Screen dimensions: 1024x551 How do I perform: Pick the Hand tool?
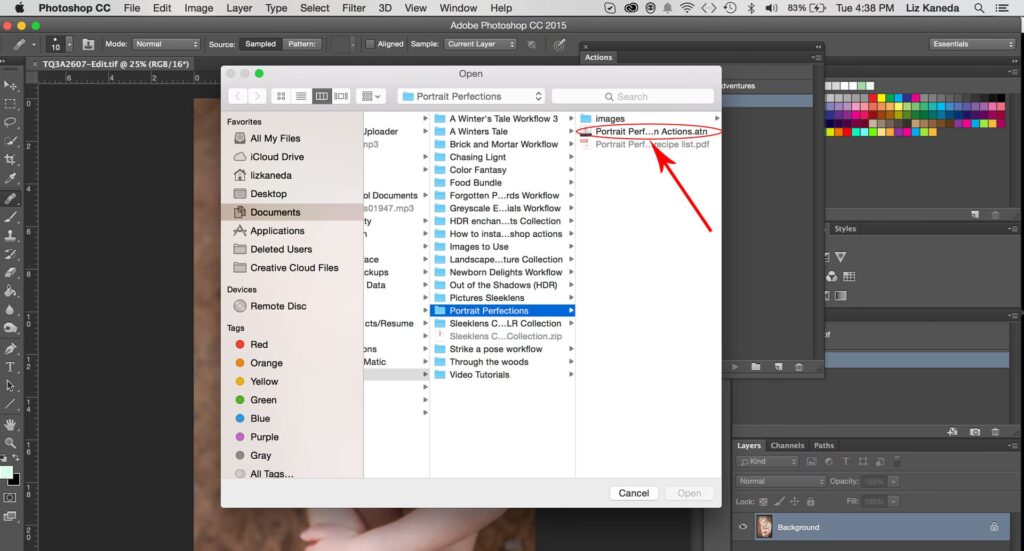(x=10, y=422)
